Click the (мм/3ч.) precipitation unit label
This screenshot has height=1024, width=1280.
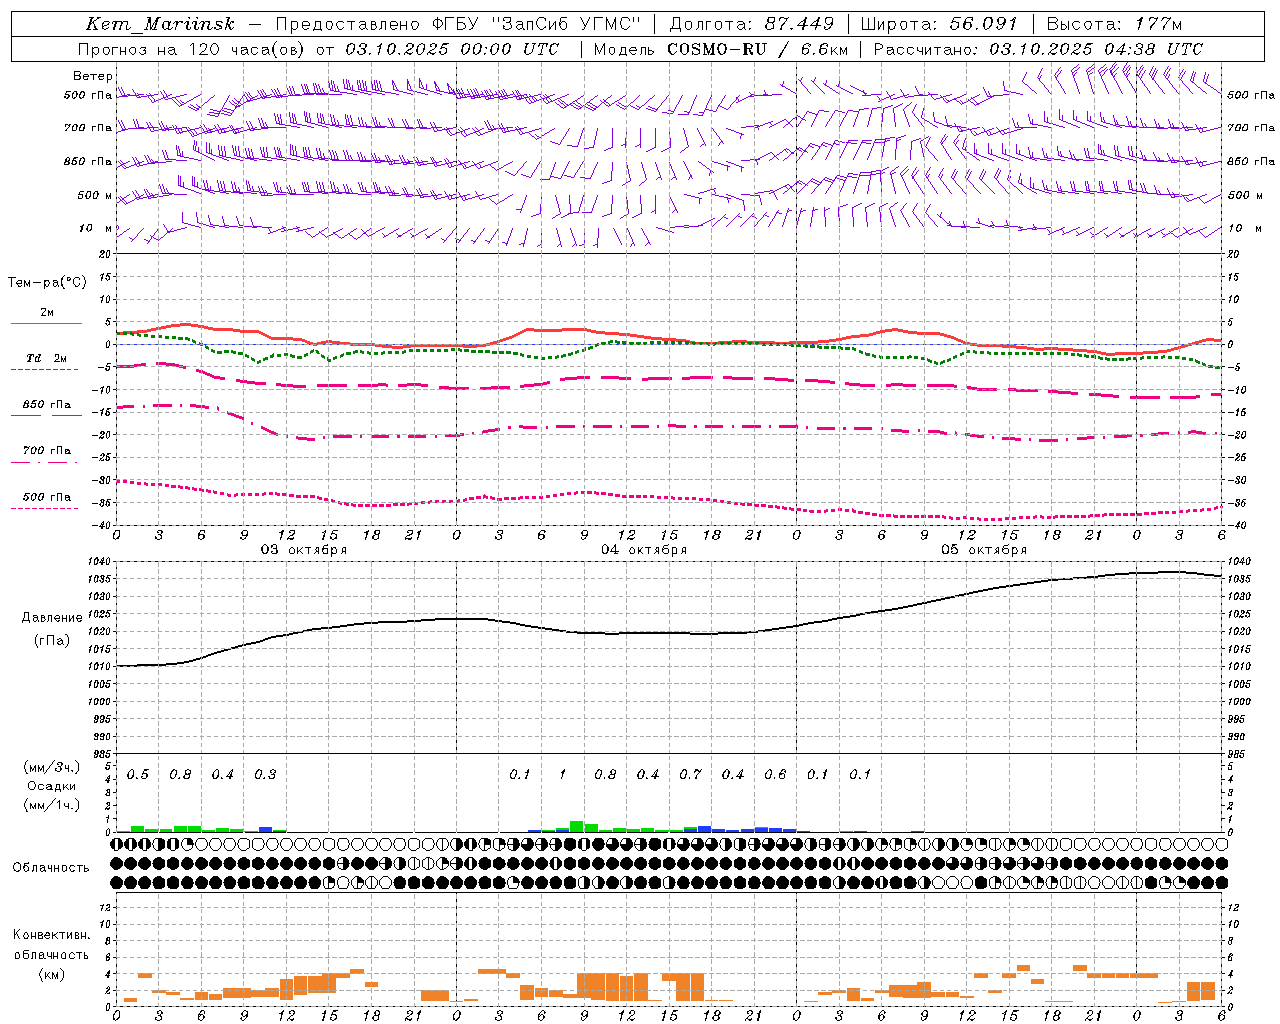[x=50, y=767]
